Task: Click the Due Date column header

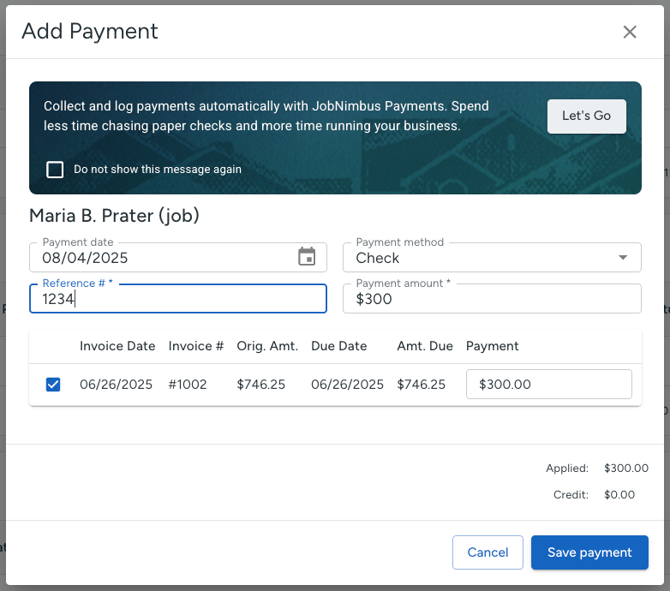Action: pyautogui.click(x=339, y=346)
